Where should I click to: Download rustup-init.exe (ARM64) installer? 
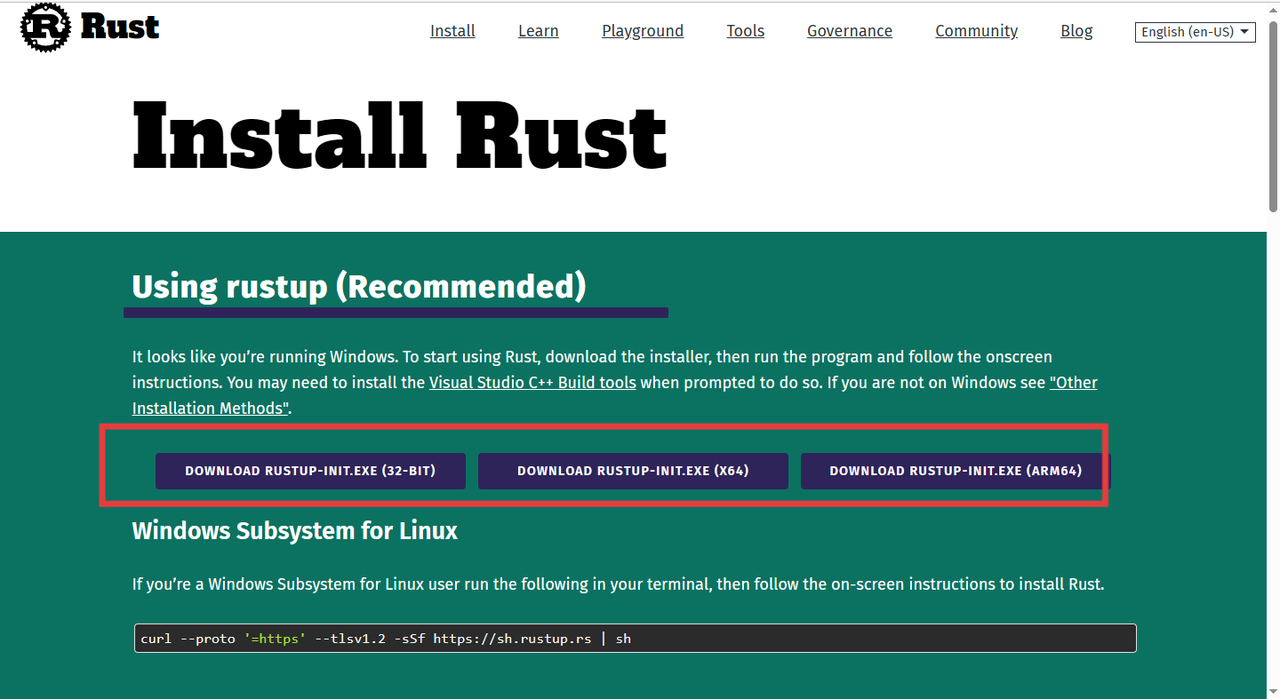click(956, 471)
